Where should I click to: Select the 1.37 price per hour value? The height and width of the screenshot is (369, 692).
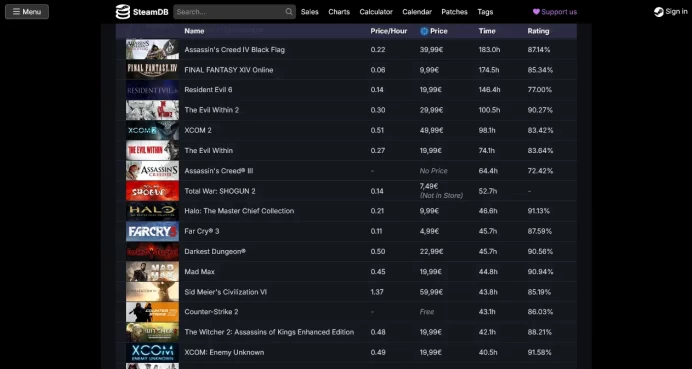point(377,292)
